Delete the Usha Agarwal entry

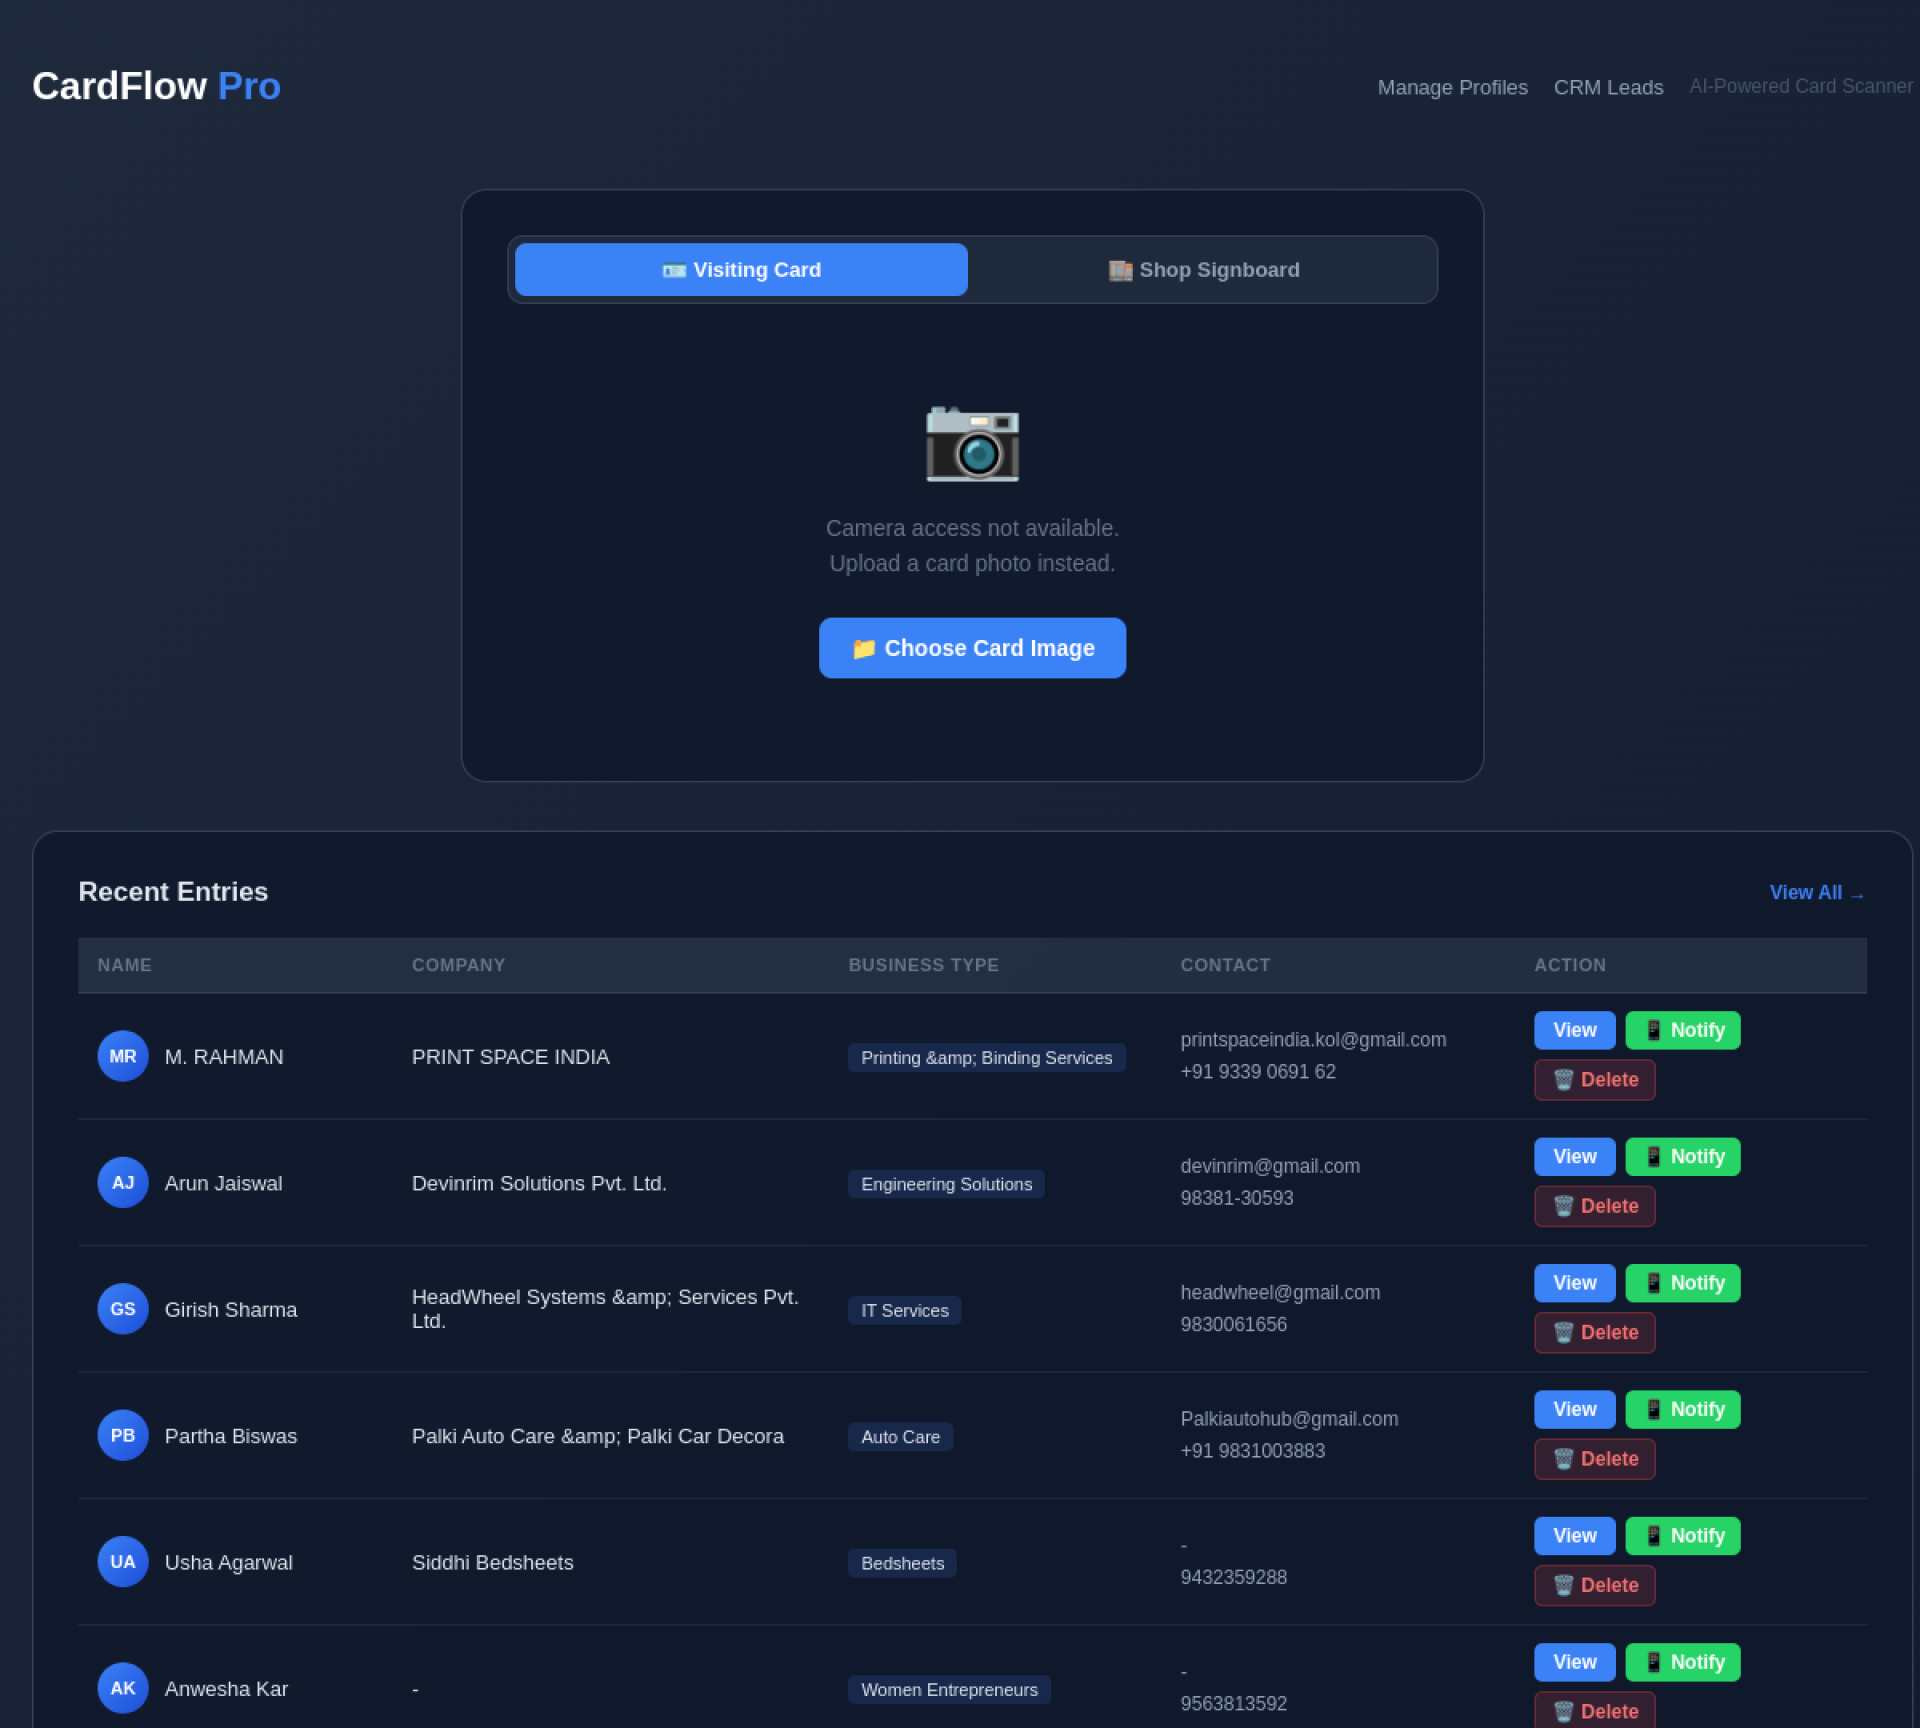point(1594,1586)
